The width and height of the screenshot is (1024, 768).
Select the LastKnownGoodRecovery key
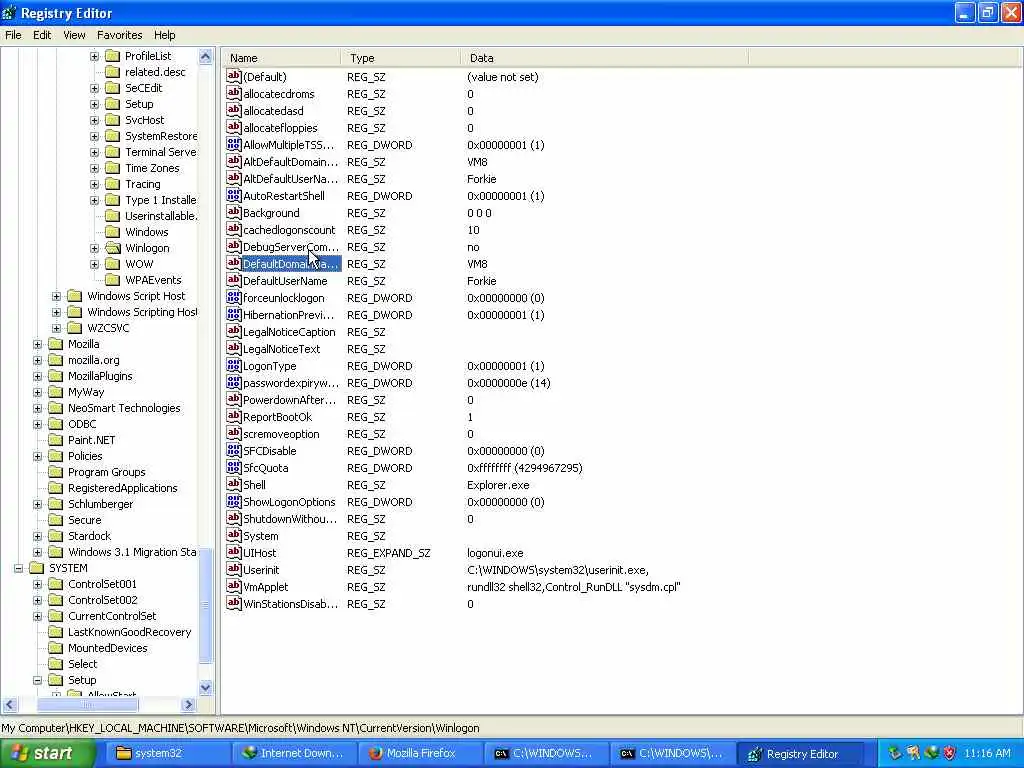(x=129, y=632)
